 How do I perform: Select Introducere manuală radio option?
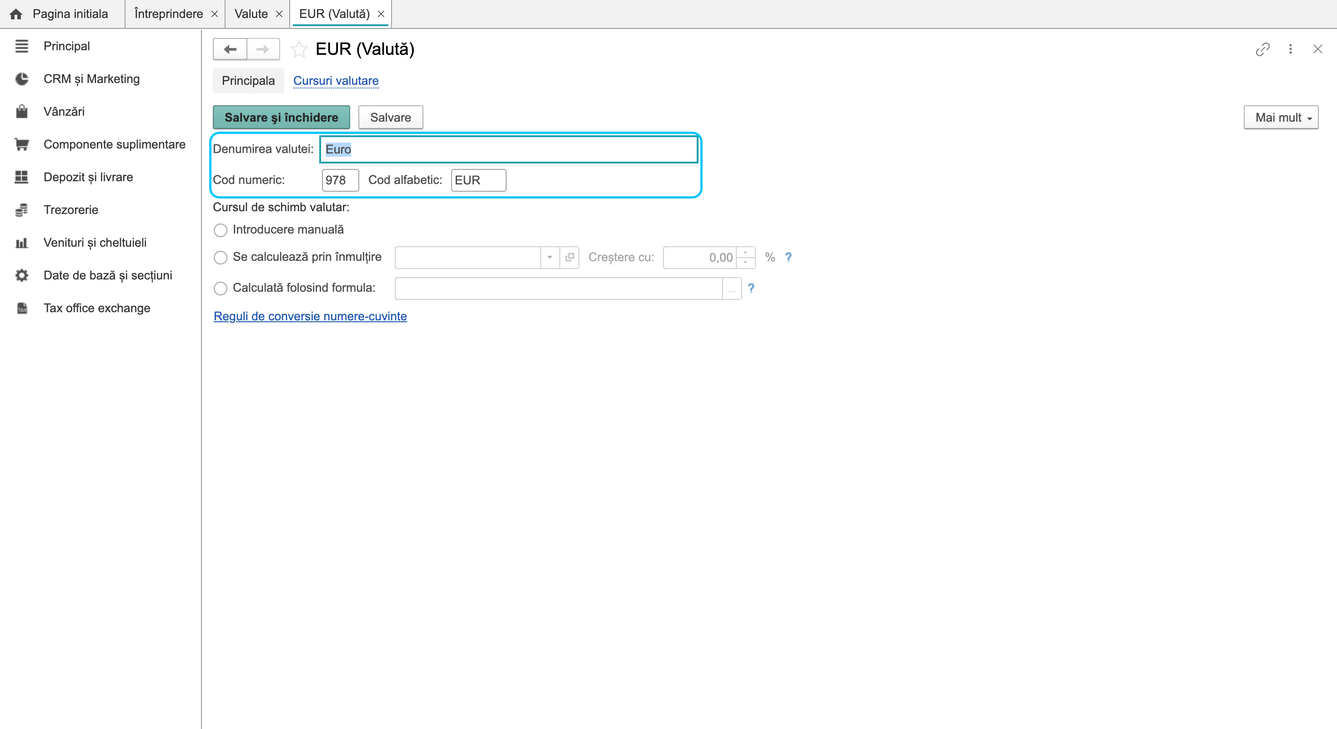pos(220,230)
